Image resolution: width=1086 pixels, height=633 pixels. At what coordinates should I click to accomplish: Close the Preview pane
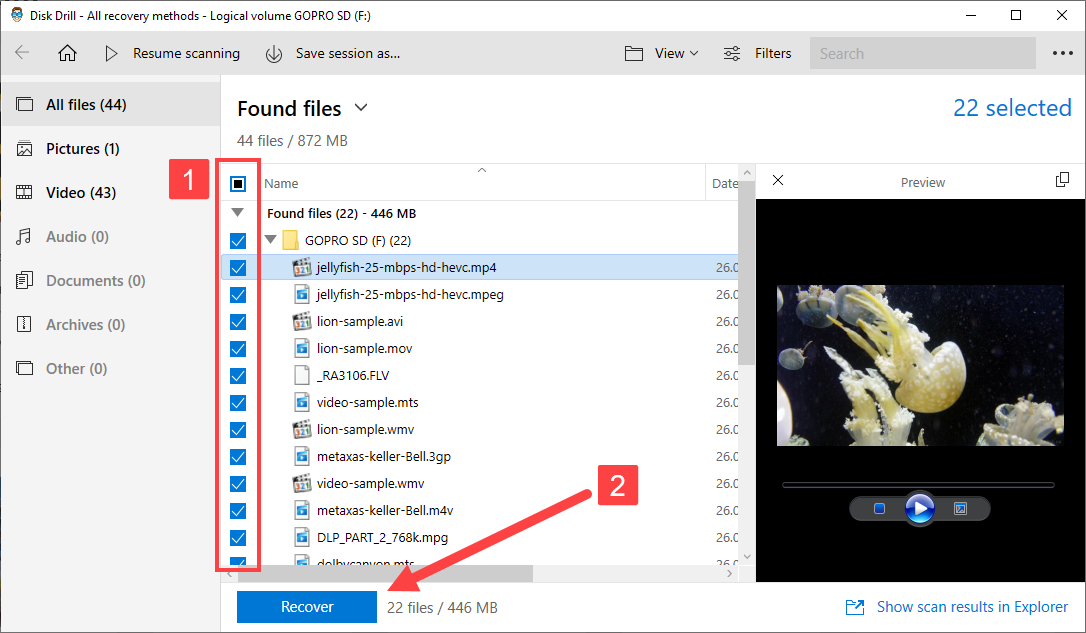click(x=778, y=180)
